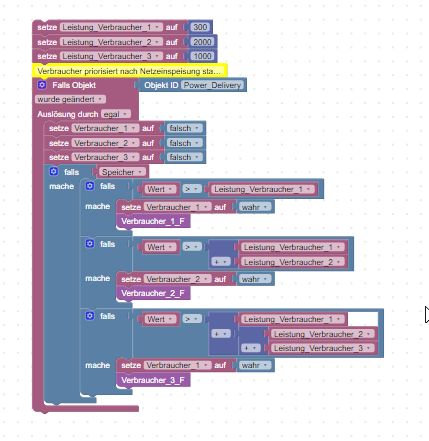Edit the number value 2000
Screen dimensions: 429x441
[202, 42]
